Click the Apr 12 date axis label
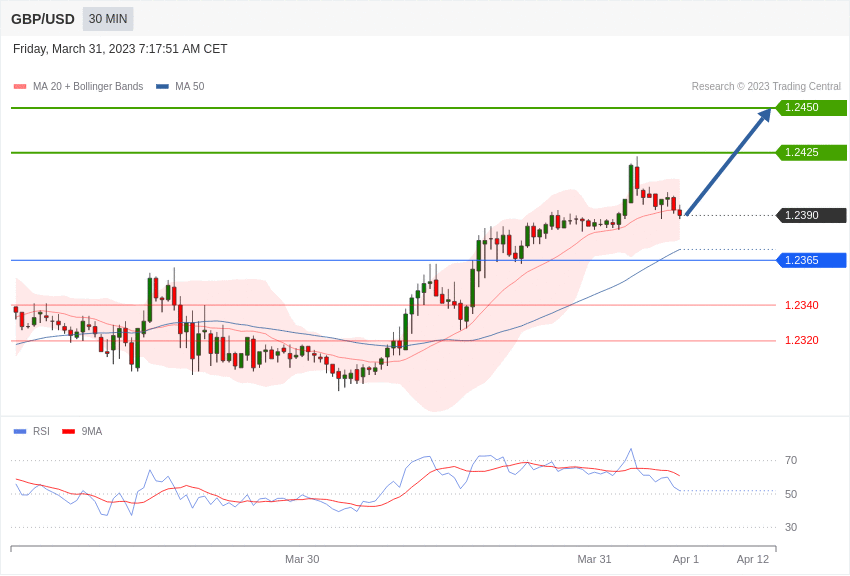Image resolution: width=850 pixels, height=576 pixels. [753, 559]
